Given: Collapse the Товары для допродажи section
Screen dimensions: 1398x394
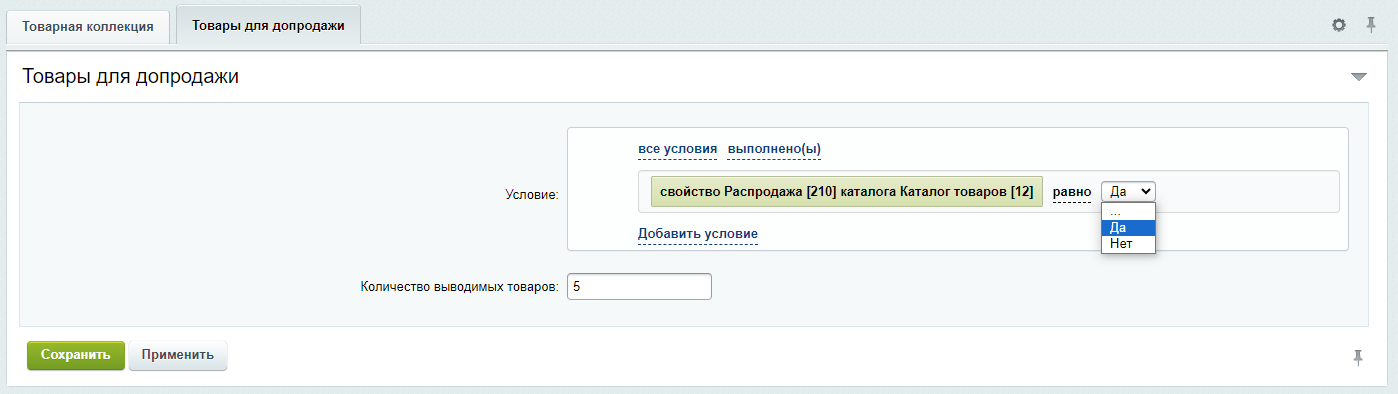Looking at the screenshot, I should coord(1358,77).
